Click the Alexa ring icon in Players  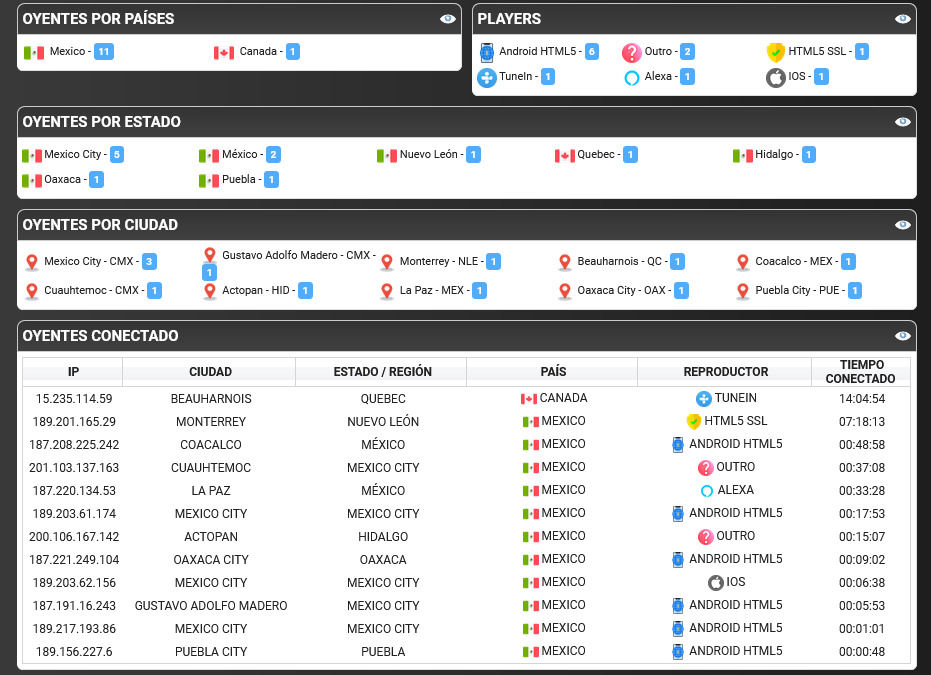click(632, 77)
